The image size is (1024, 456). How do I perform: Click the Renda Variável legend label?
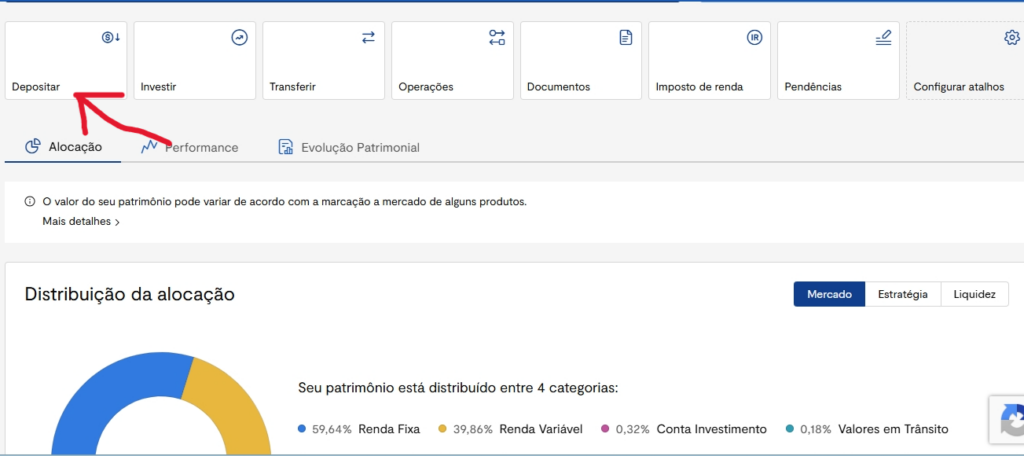click(541, 429)
